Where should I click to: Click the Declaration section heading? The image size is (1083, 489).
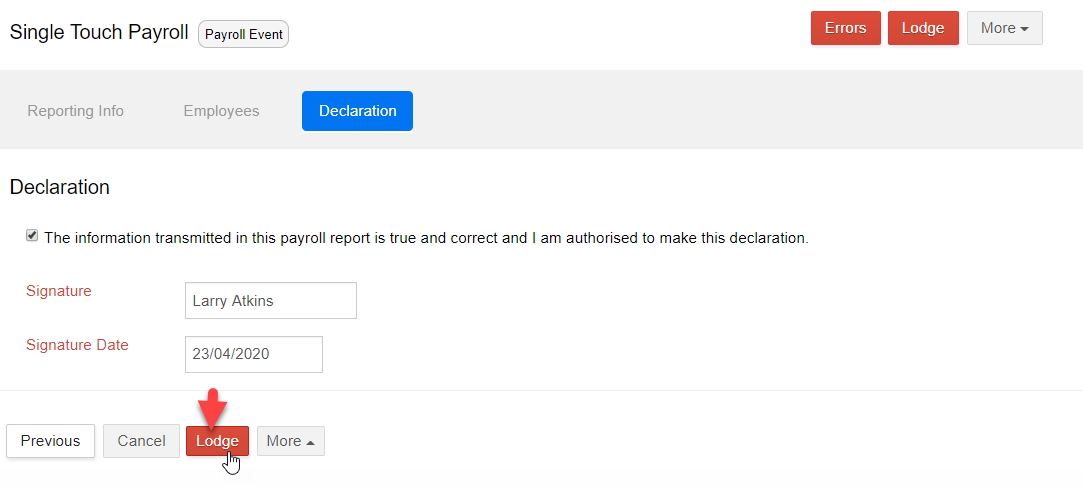pyautogui.click(x=59, y=187)
